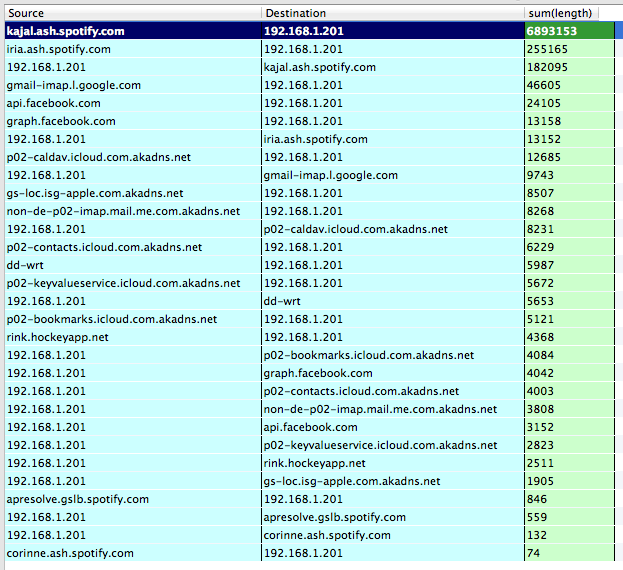Click the 5987 length value

click(540, 265)
